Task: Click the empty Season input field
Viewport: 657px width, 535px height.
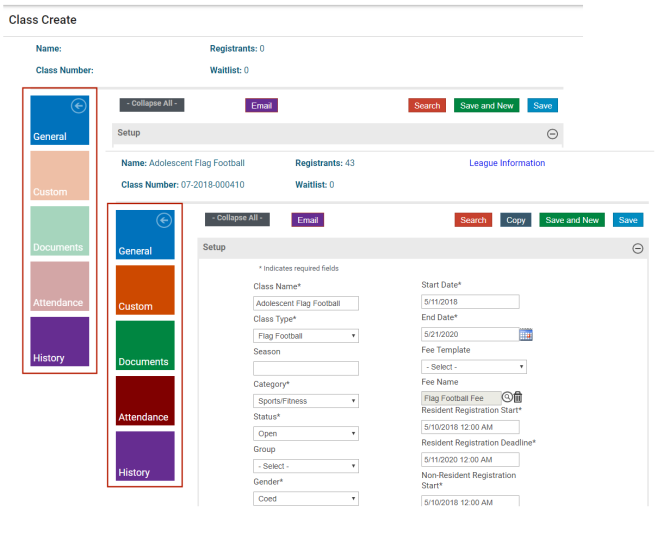Action: click(305, 368)
